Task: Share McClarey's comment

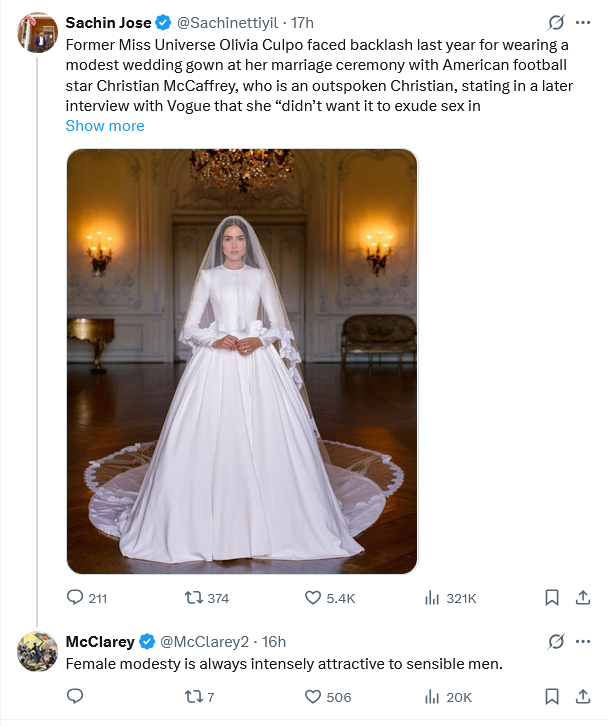Action: click(x=583, y=696)
